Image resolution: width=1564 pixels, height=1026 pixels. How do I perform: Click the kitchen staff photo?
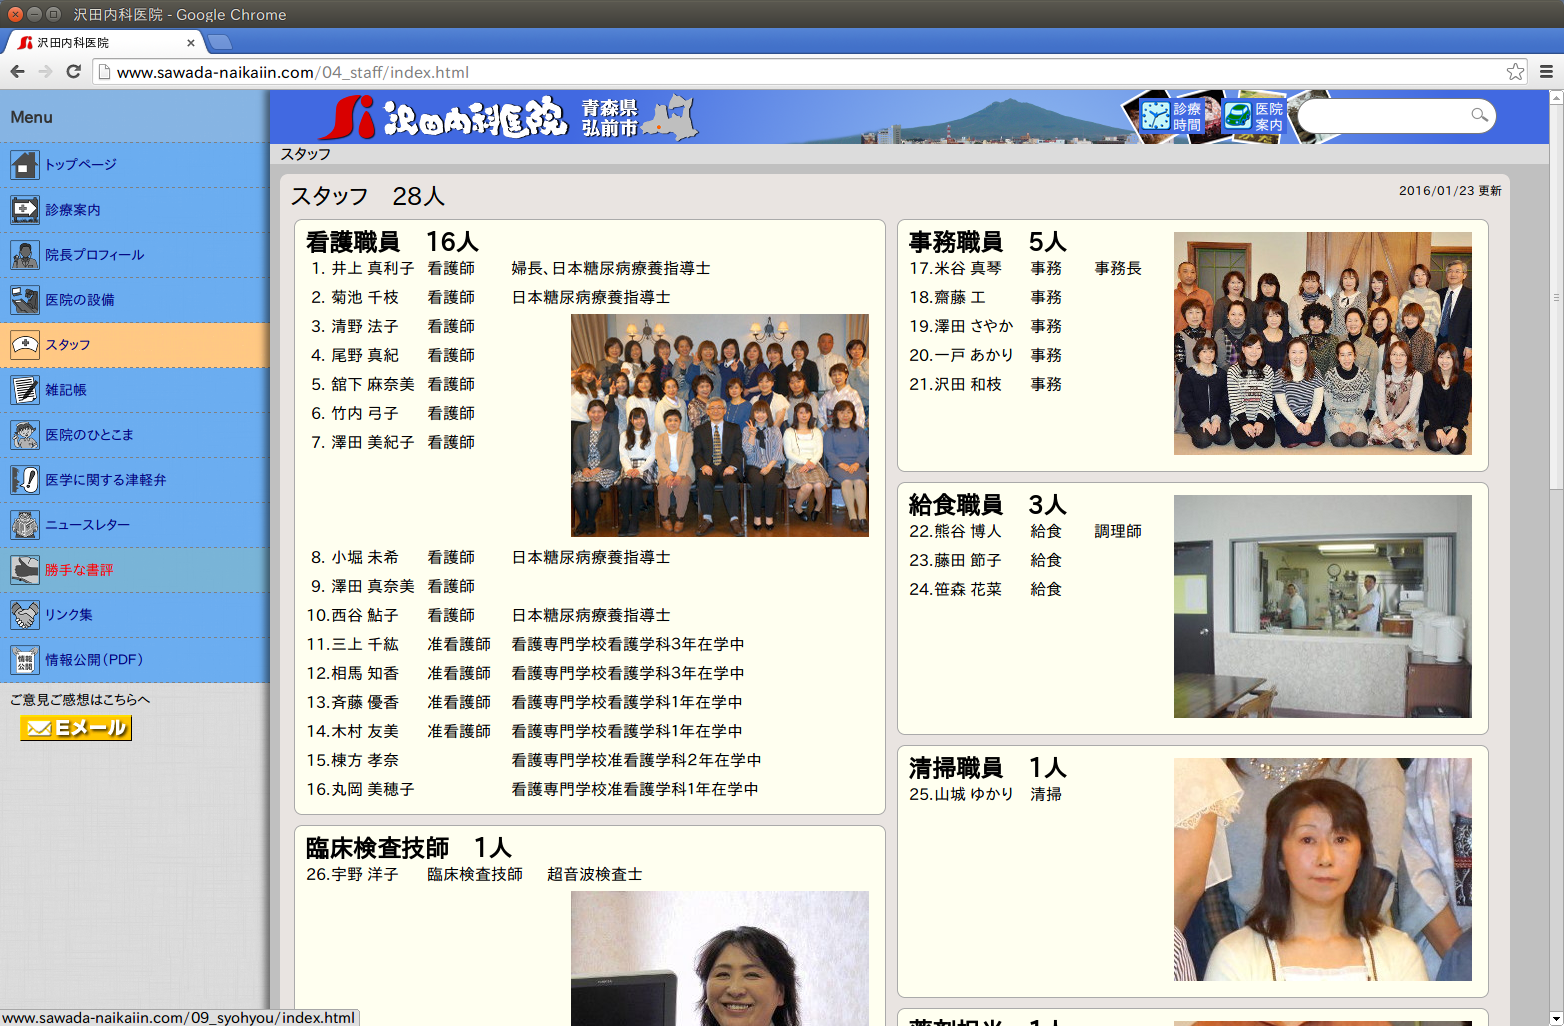click(1323, 607)
